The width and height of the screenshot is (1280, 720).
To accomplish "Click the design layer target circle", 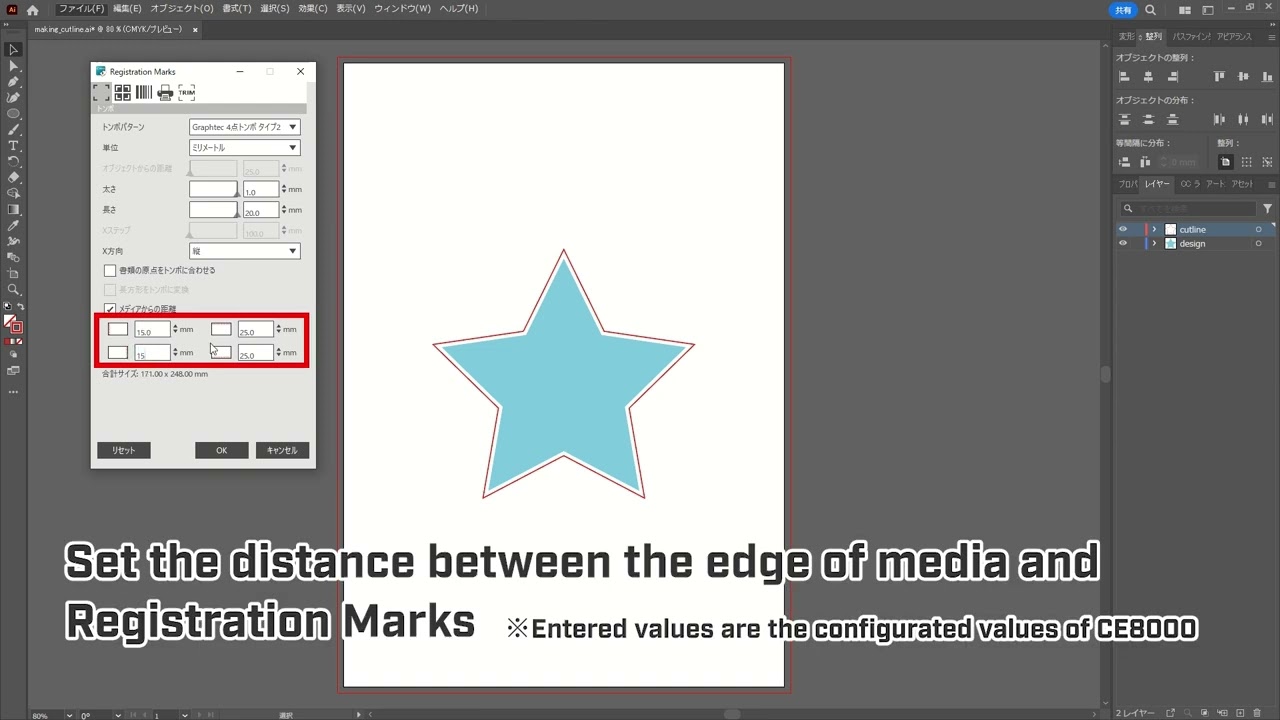I will [x=1258, y=244].
